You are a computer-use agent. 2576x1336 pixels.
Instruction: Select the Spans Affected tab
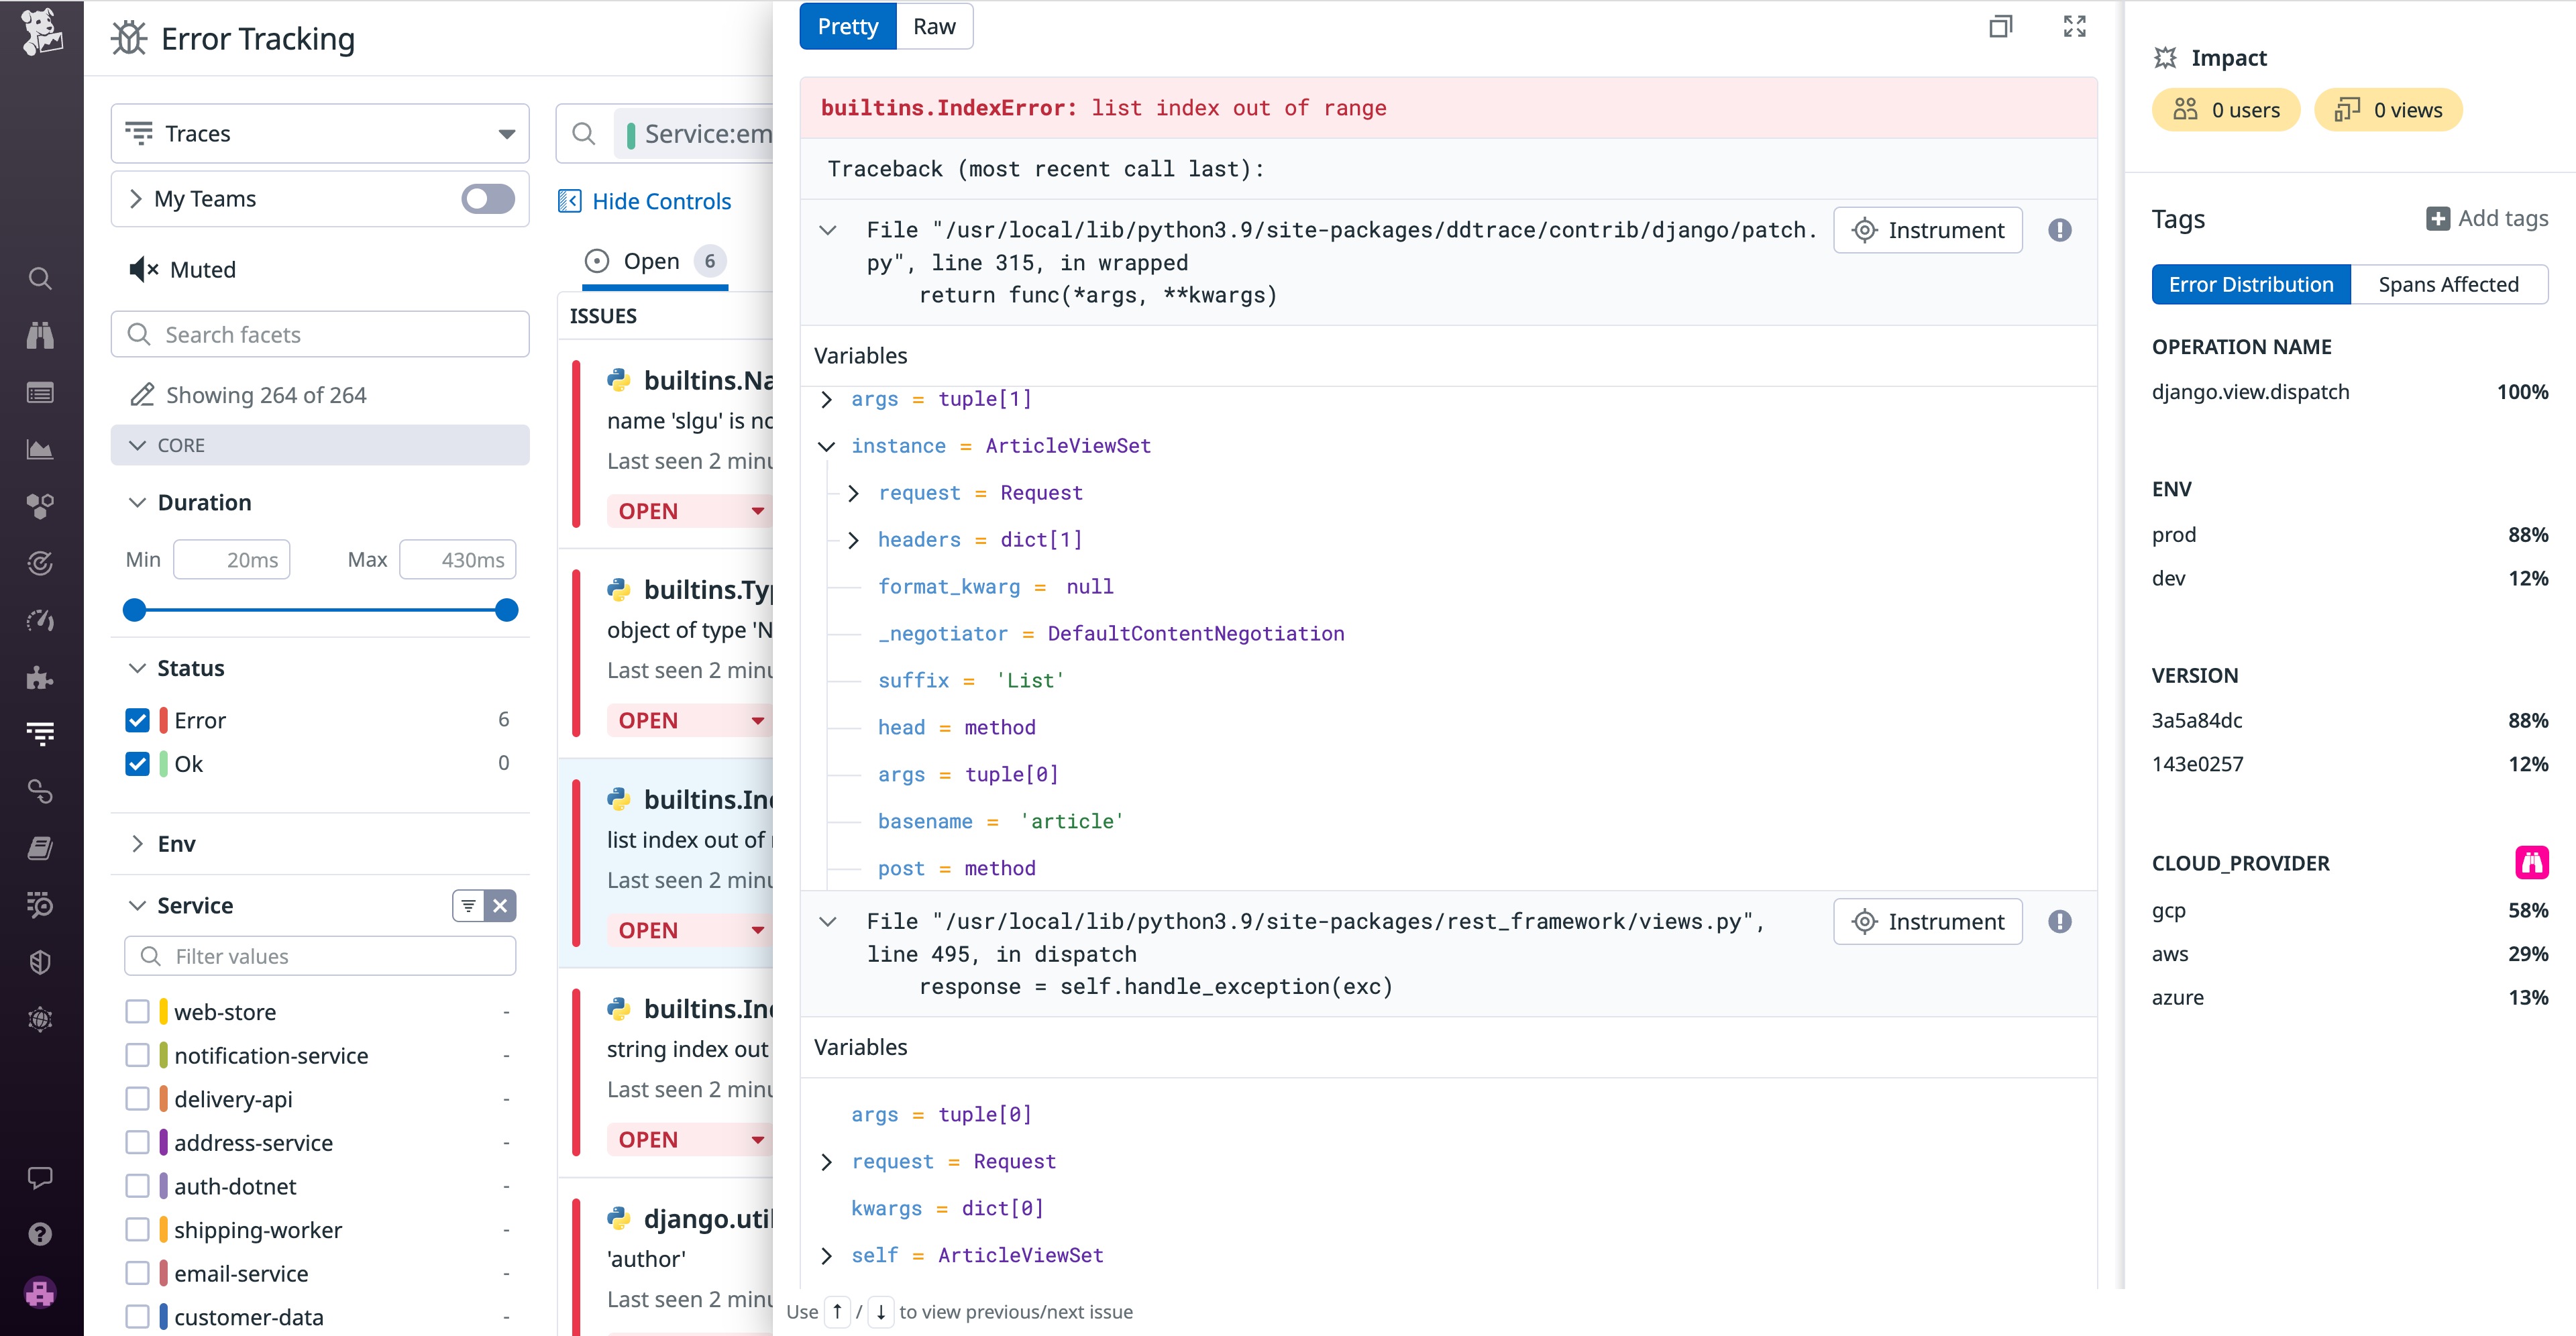tap(2449, 284)
